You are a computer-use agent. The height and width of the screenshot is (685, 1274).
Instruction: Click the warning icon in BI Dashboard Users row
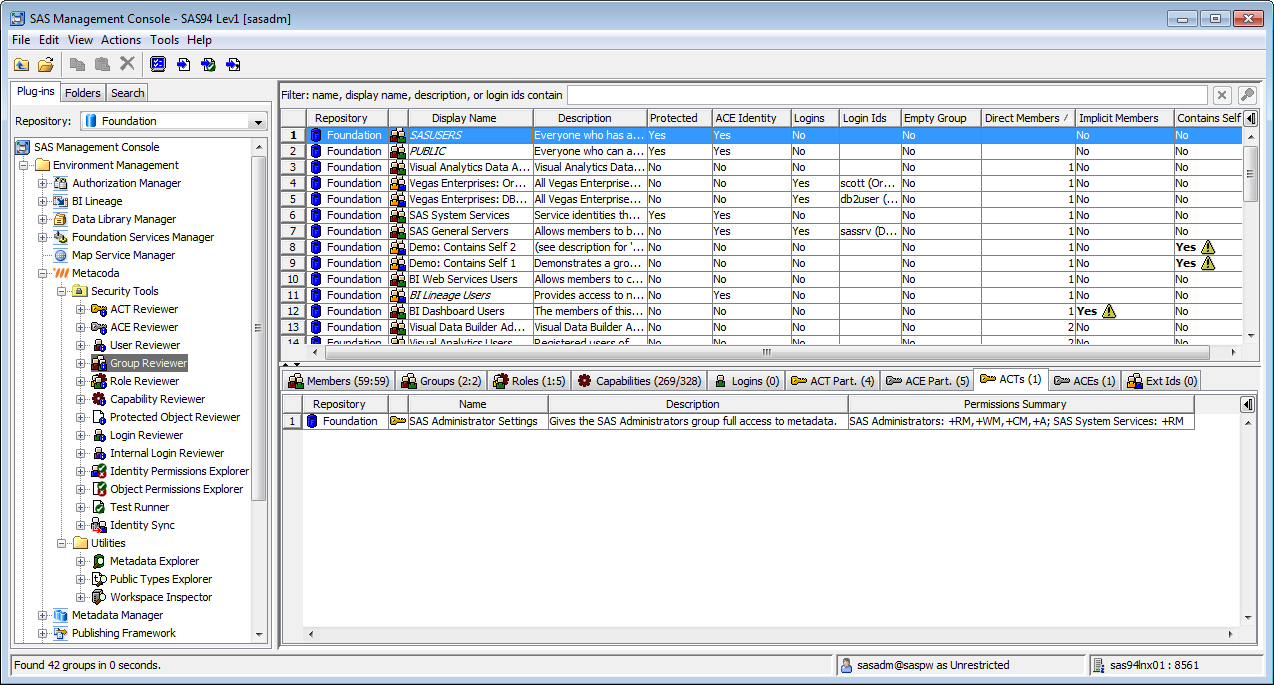coord(1109,311)
